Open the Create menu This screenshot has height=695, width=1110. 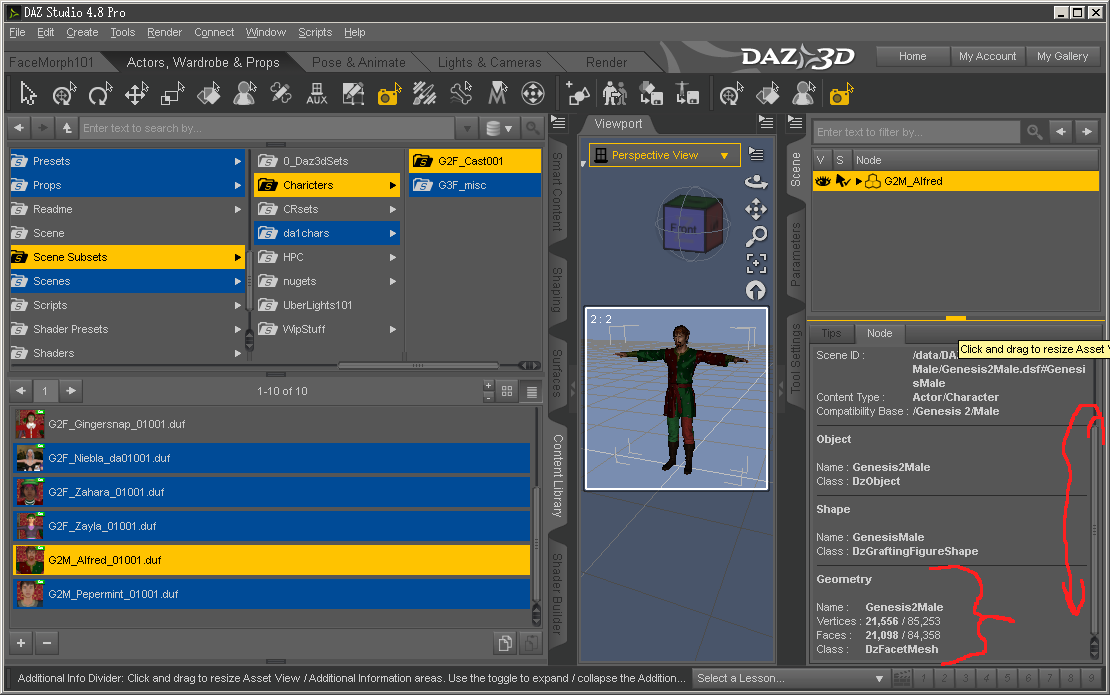[82, 33]
